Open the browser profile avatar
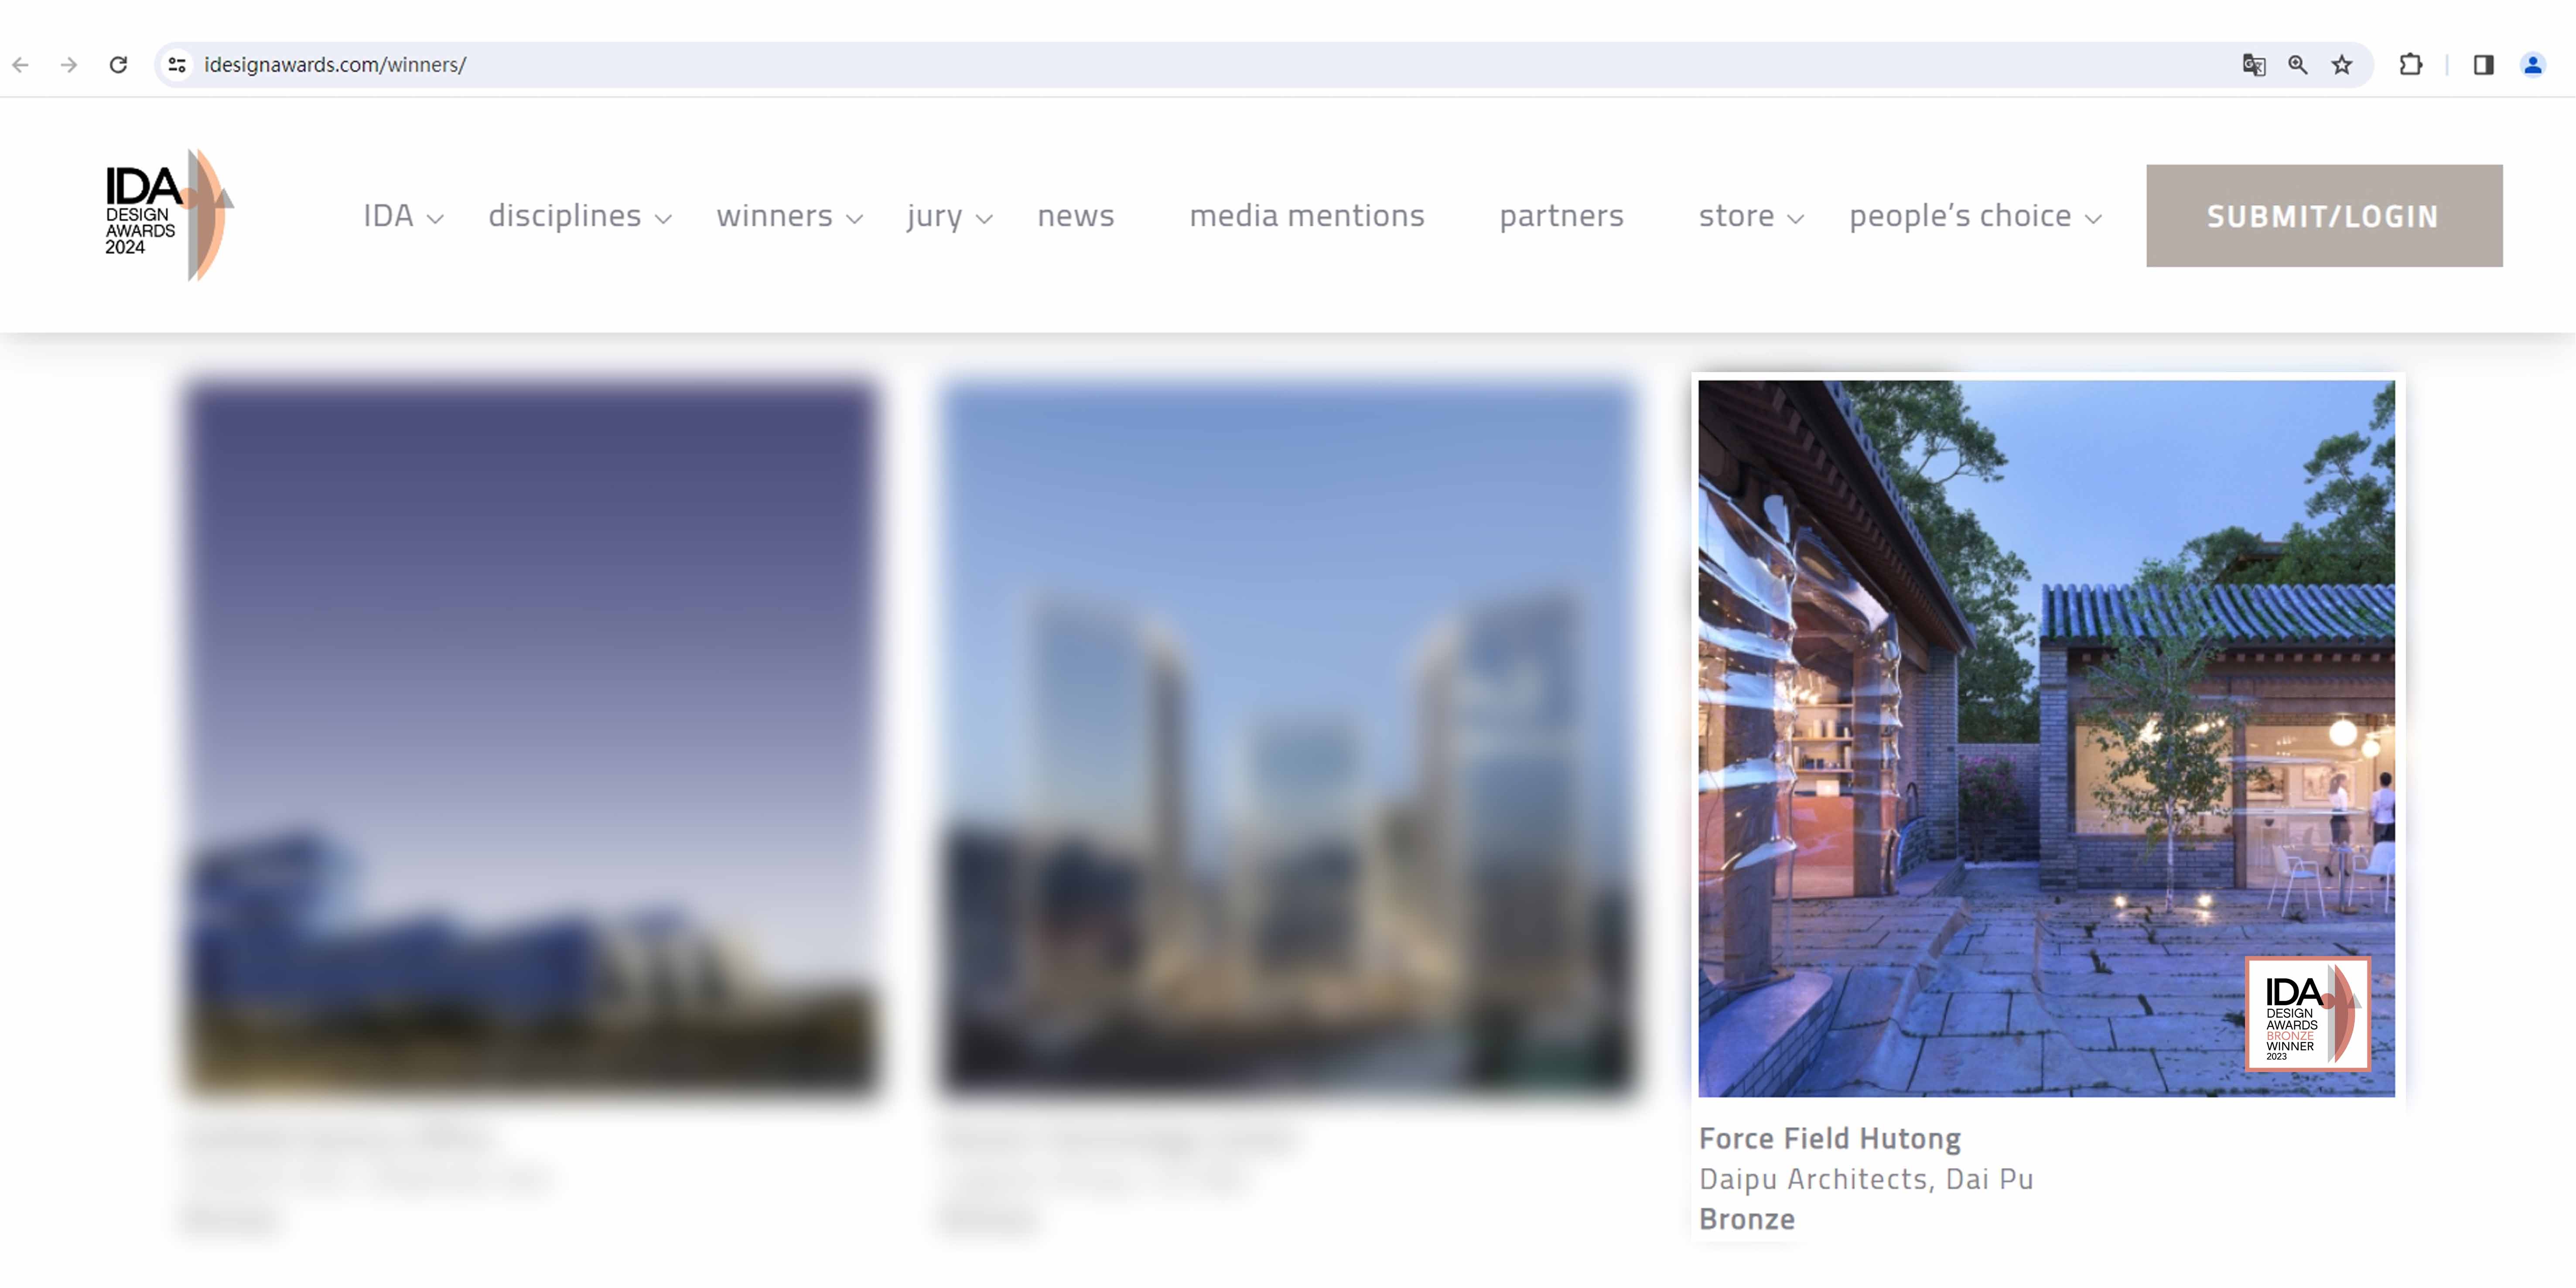The image size is (2576, 1288). (2532, 65)
